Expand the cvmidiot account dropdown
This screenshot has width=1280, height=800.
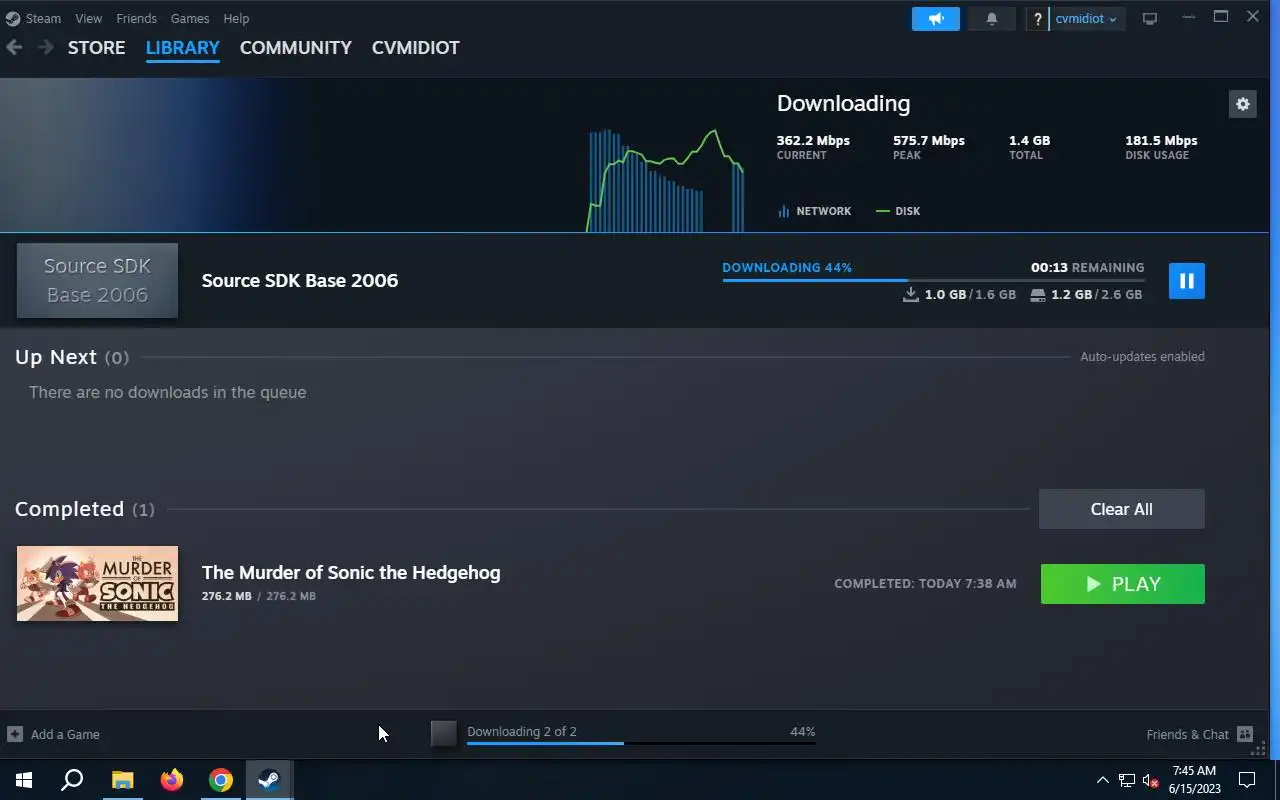tap(1087, 19)
